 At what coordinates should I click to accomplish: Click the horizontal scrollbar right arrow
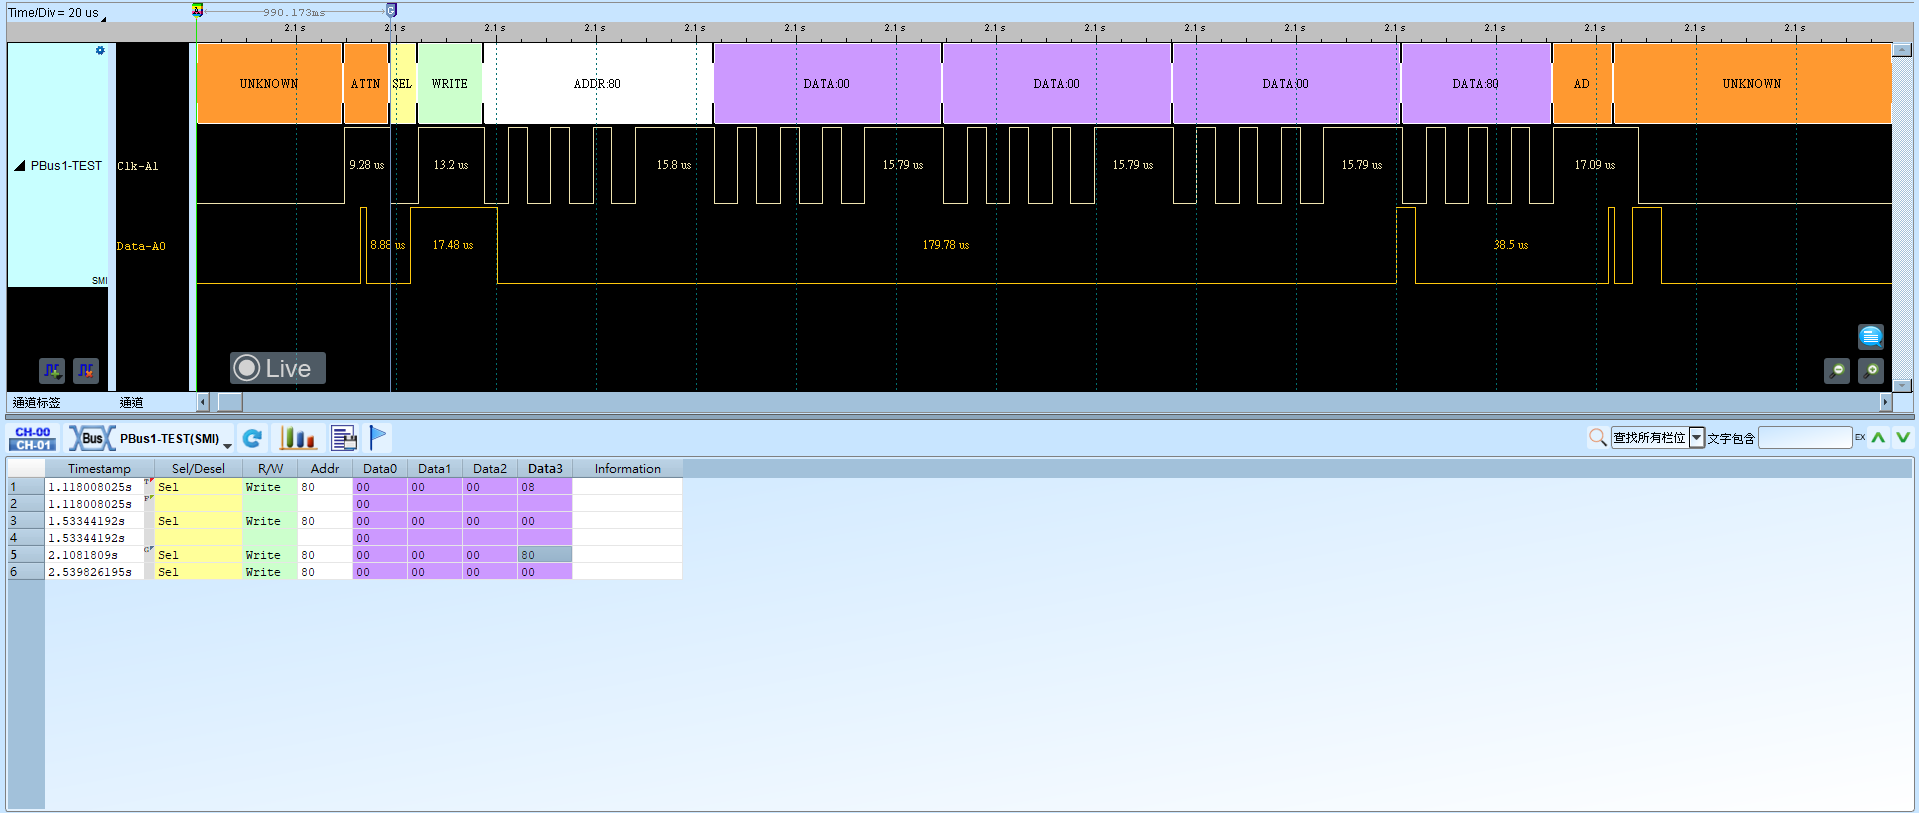[x=1886, y=402]
